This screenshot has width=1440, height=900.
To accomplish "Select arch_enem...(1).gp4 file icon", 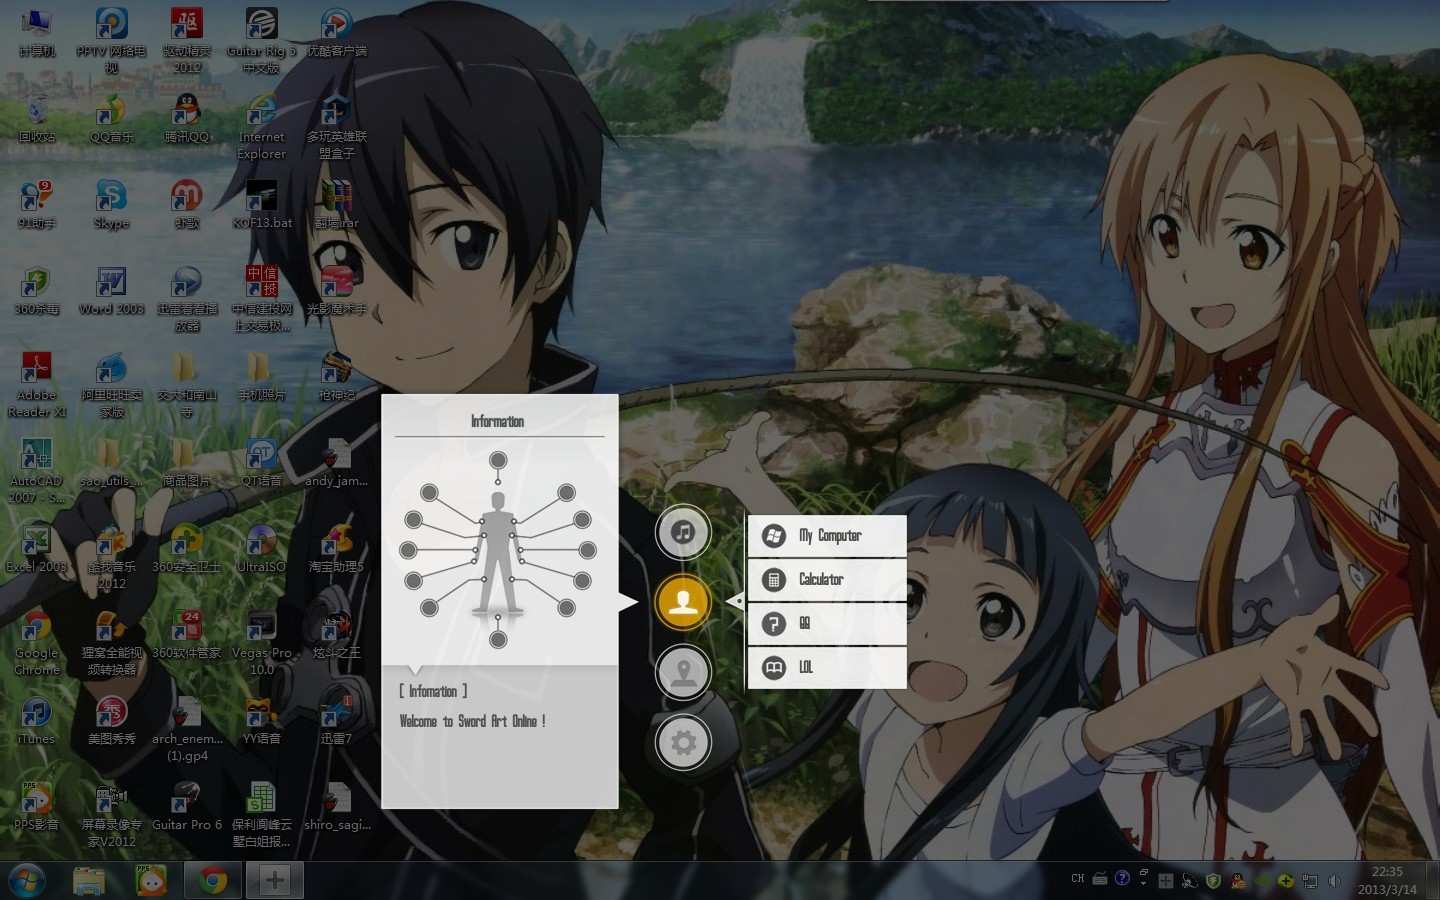I will [186, 728].
